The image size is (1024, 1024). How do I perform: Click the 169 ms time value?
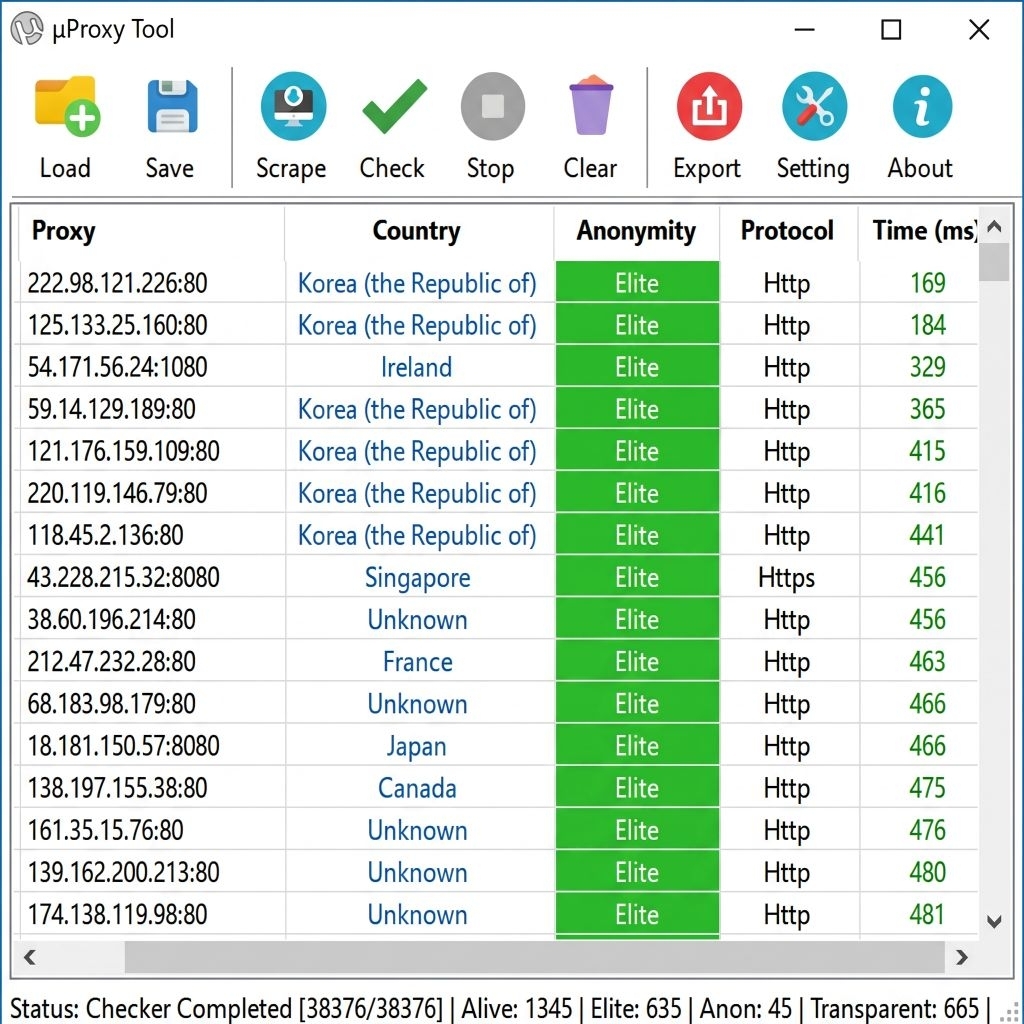928,283
